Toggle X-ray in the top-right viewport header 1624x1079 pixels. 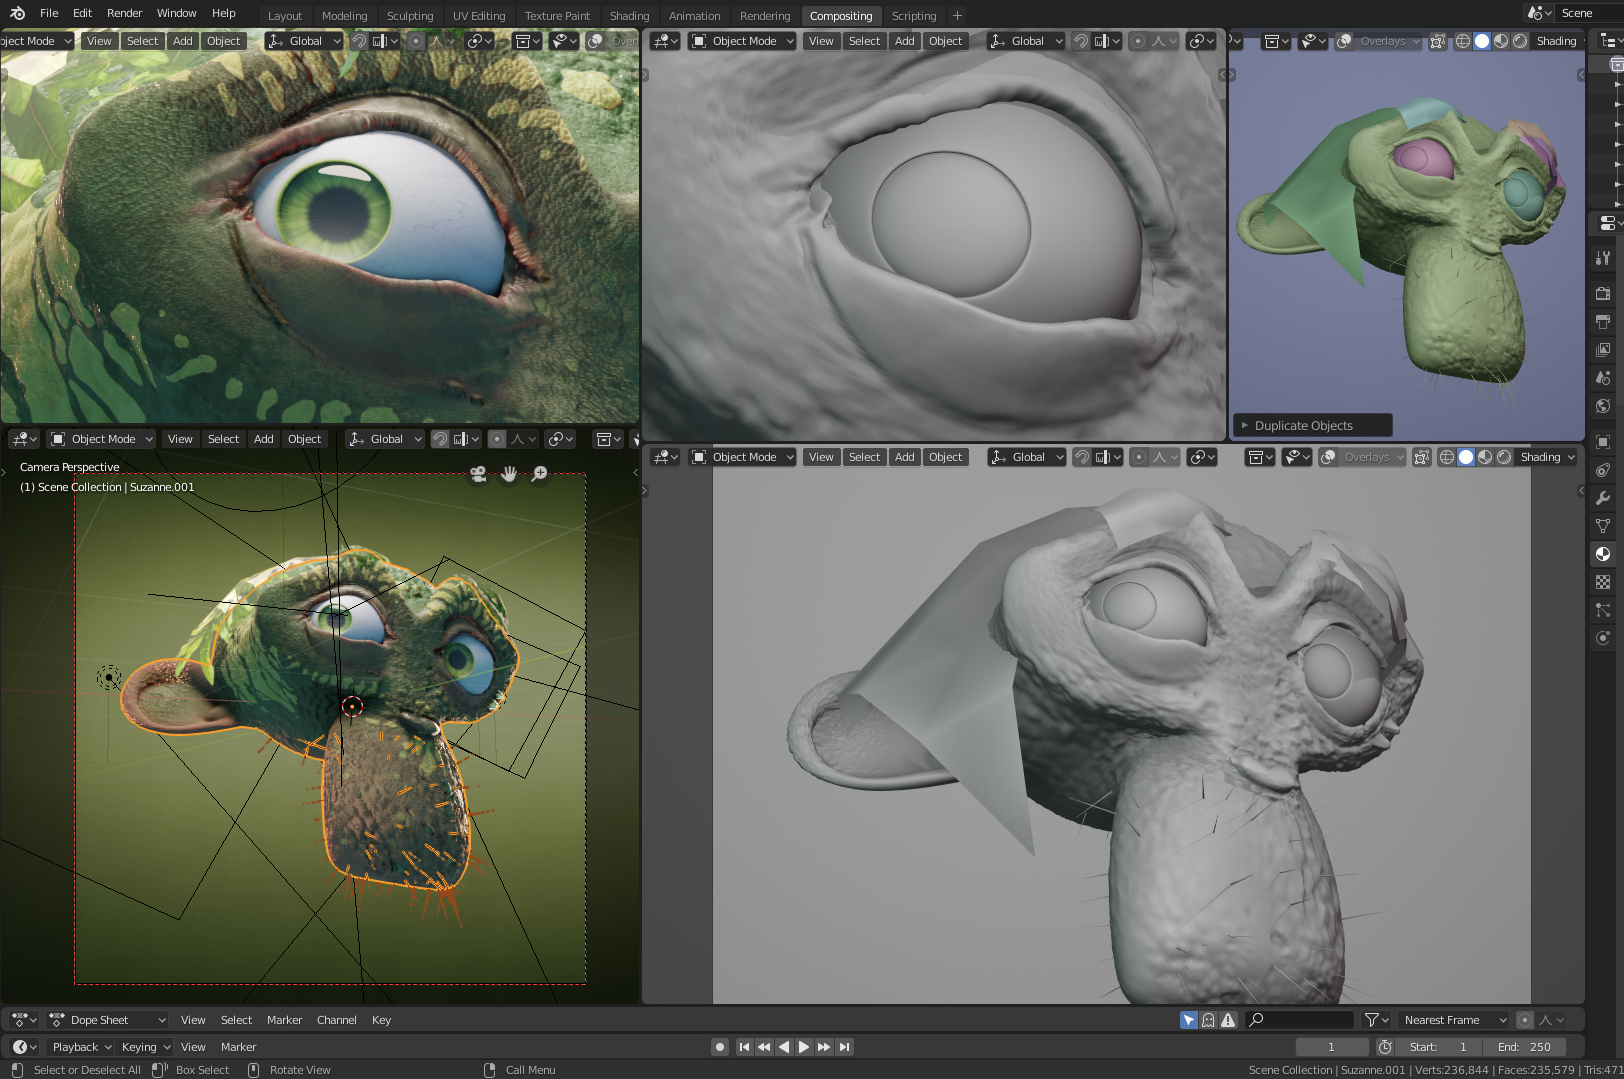point(1437,41)
